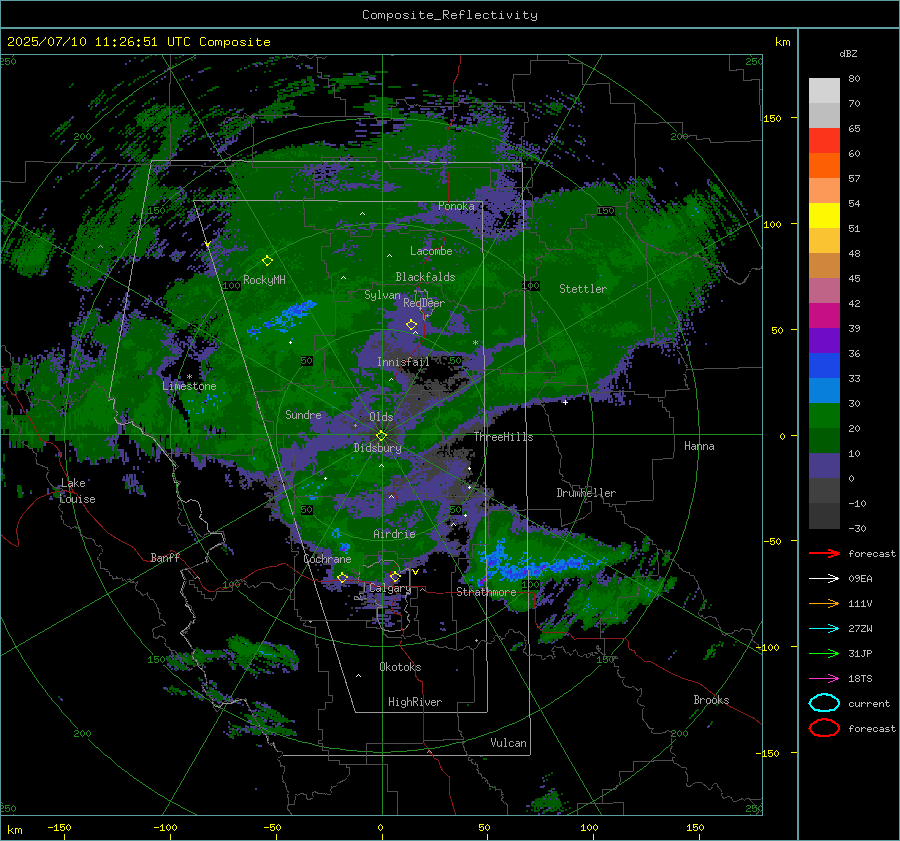Click the cyan current ellipse icon
This screenshot has width=900, height=841.
point(824,703)
